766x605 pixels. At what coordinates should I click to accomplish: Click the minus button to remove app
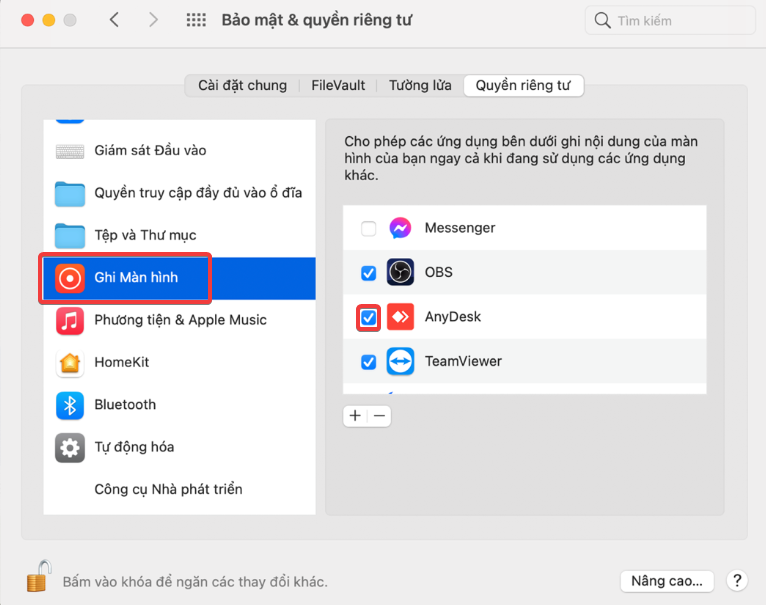point(379,416)
